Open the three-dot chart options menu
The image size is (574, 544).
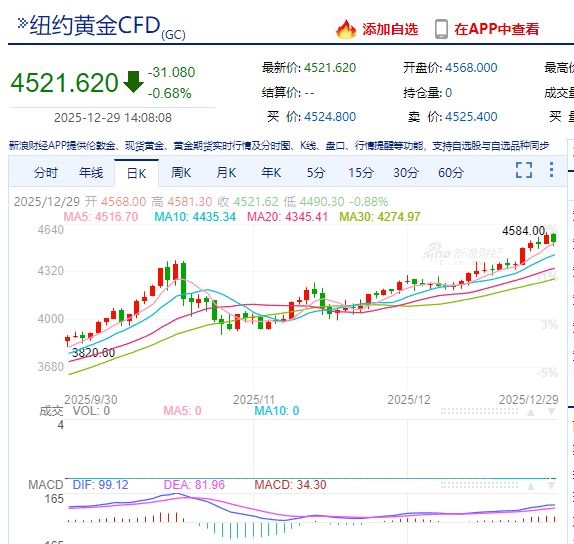pos(551,170)
